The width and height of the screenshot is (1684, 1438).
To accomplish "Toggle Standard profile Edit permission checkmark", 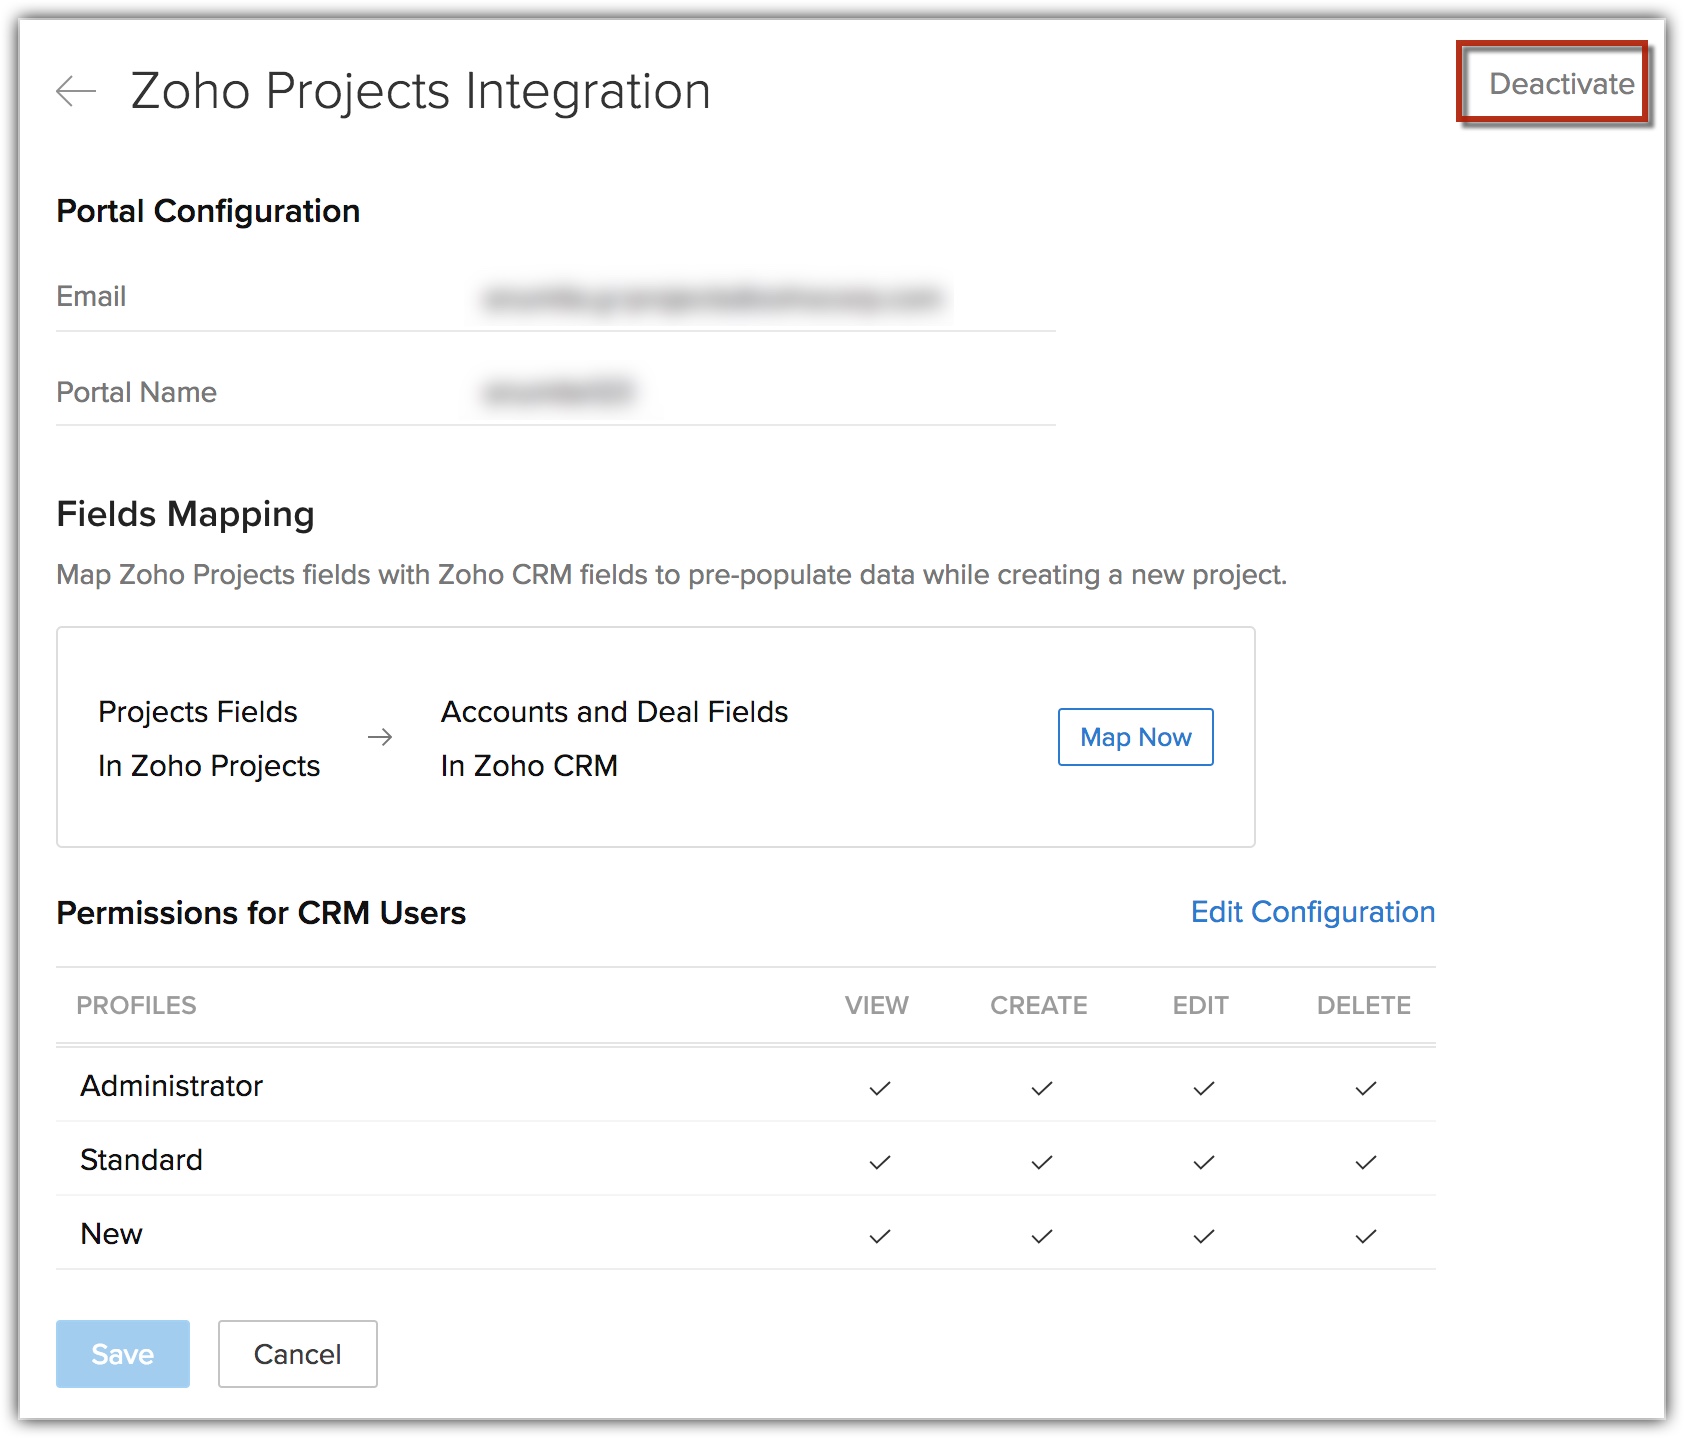I will point(1203,1162).
